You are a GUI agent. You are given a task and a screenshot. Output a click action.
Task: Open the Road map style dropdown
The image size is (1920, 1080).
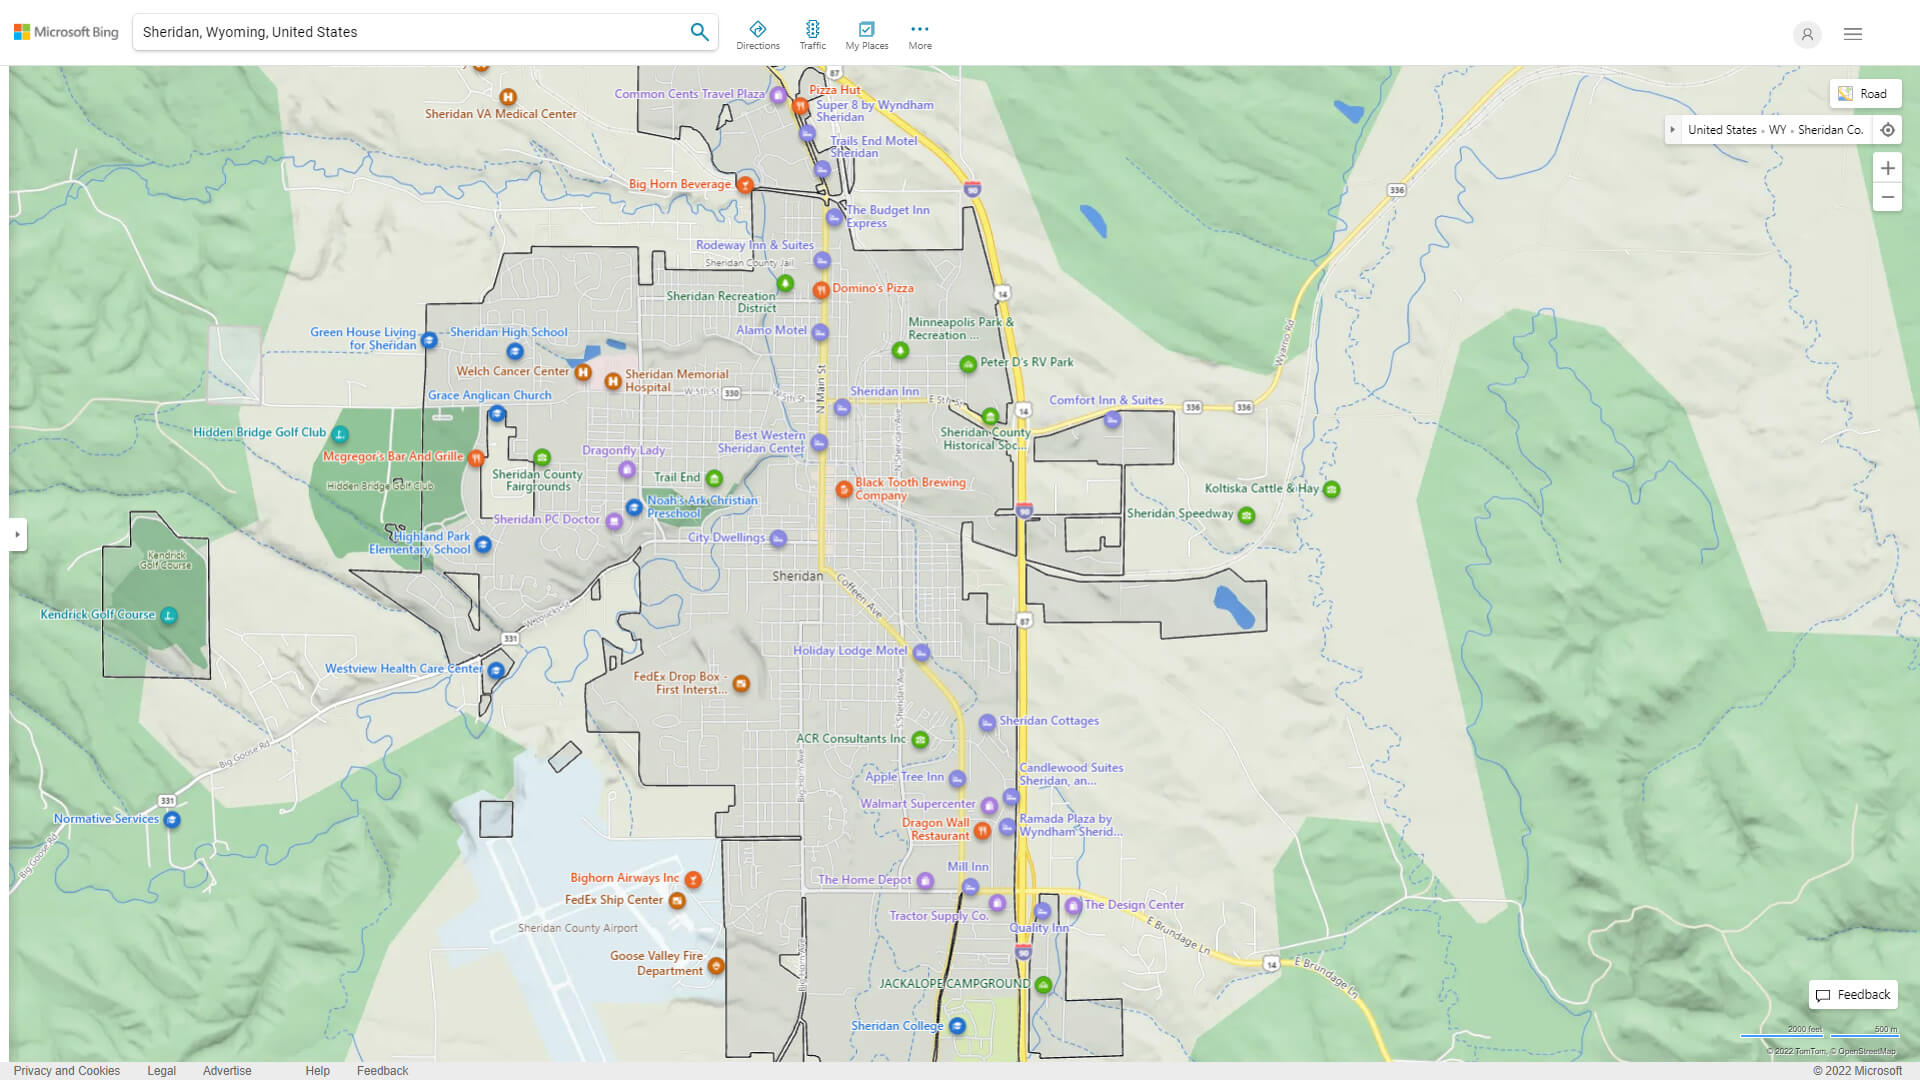tap(1865, 93)
